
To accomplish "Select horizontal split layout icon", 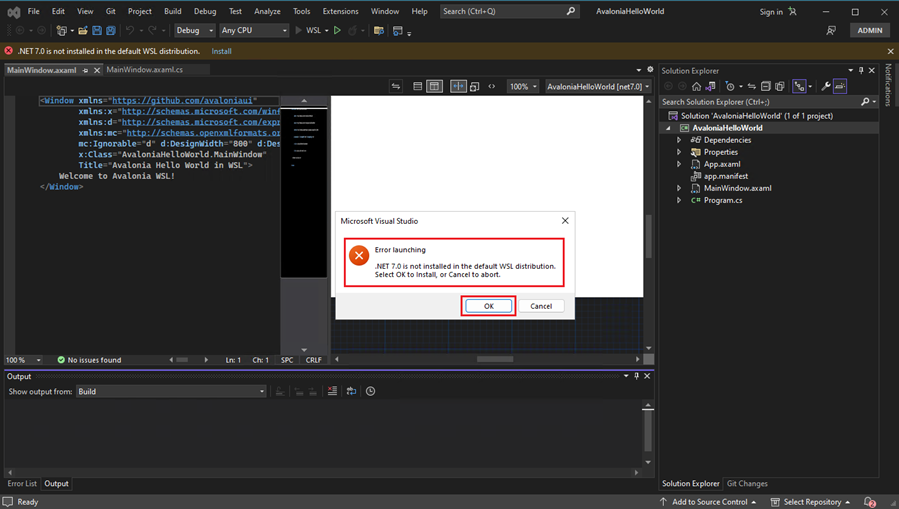I will pyautogui.click(x=417, y=87).
